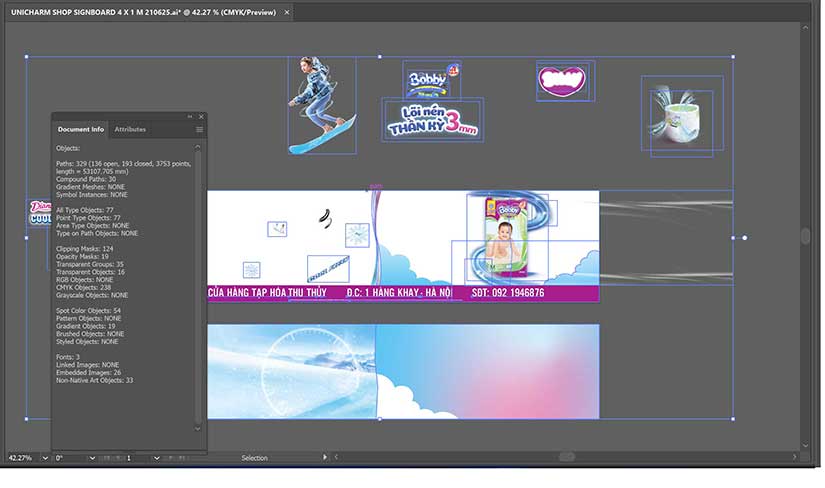Click the 'Type on Path Objects: NONE' line
The image size is (825, 488).
tap(97, 233)
